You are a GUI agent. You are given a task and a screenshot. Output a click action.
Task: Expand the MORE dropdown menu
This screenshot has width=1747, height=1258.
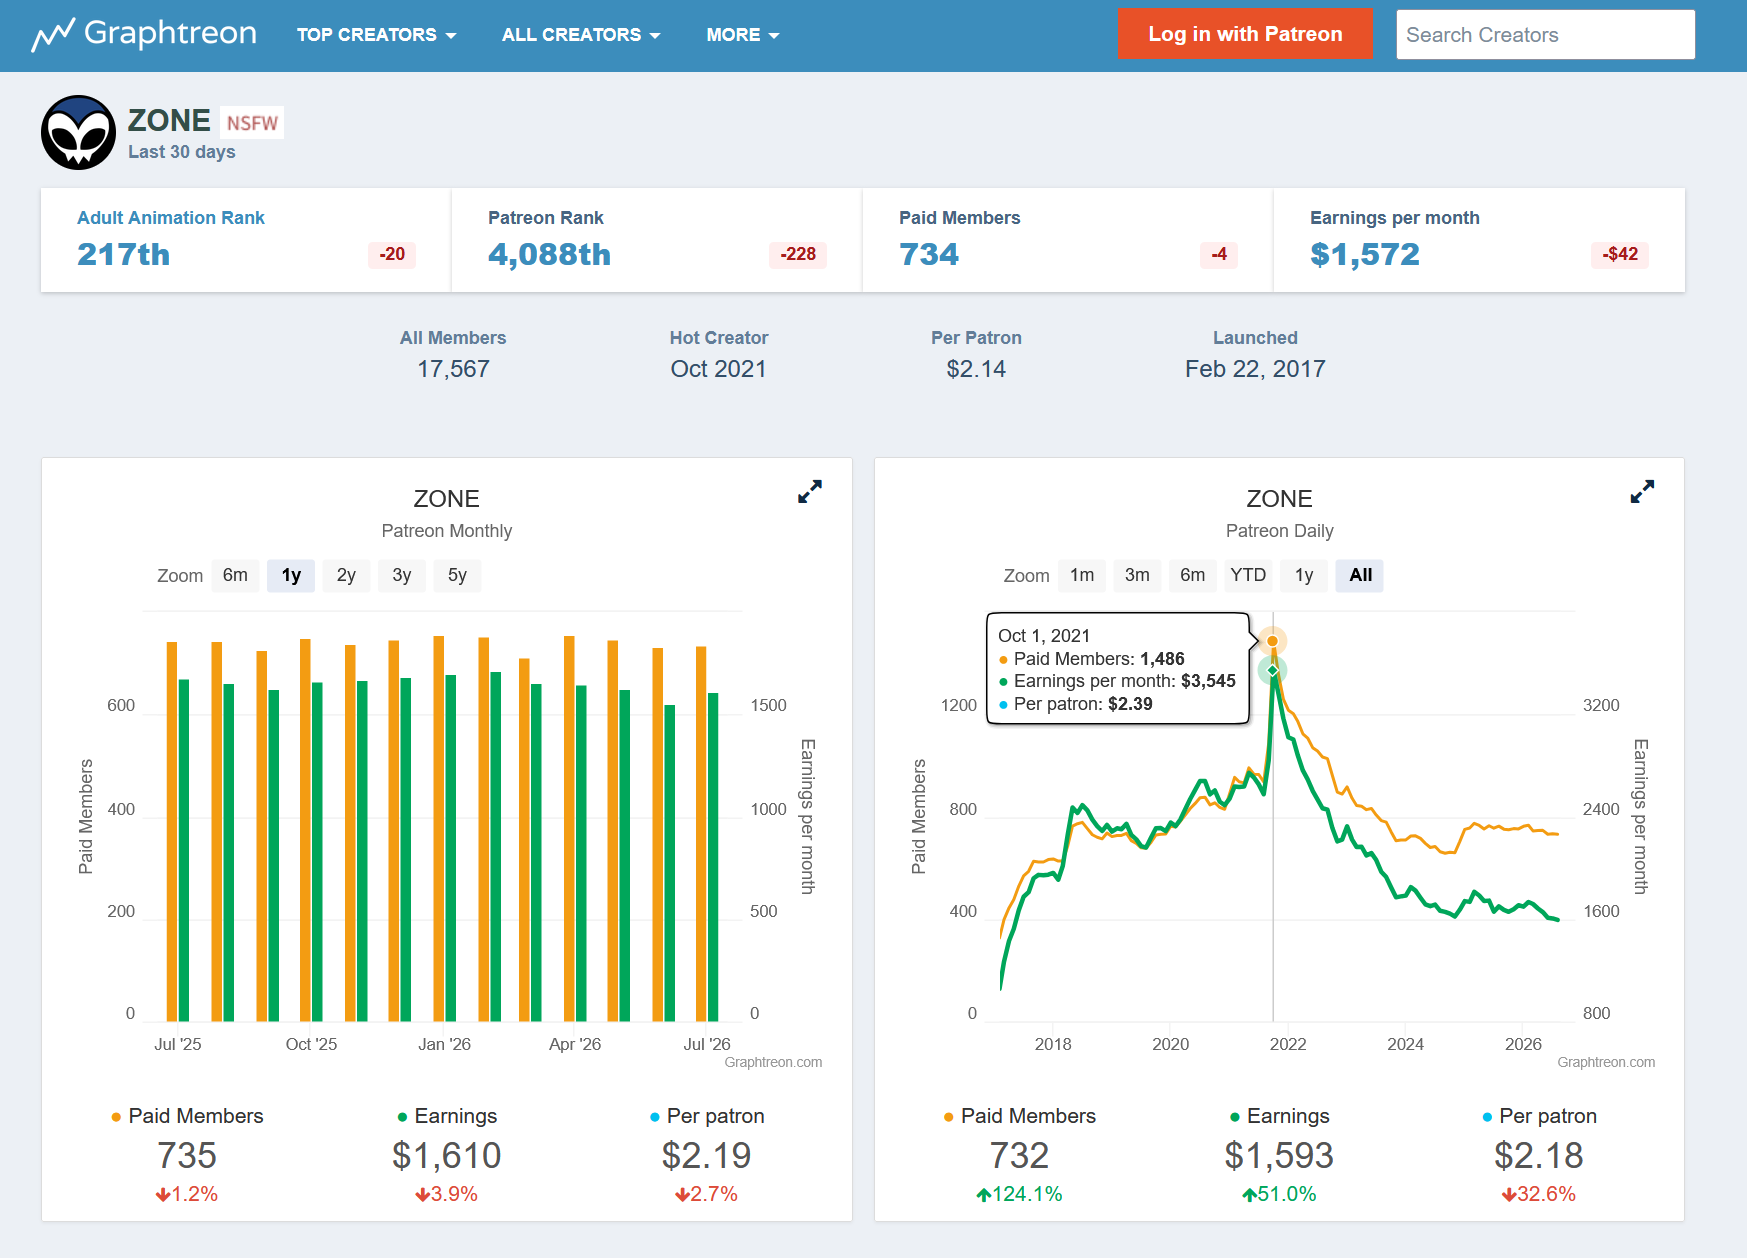click(742, 35)
